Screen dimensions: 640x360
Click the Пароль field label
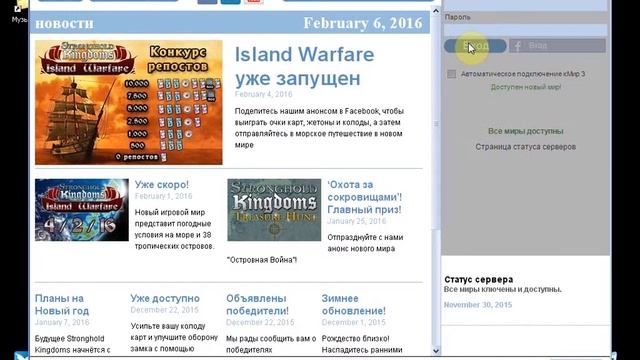(457, 17)
